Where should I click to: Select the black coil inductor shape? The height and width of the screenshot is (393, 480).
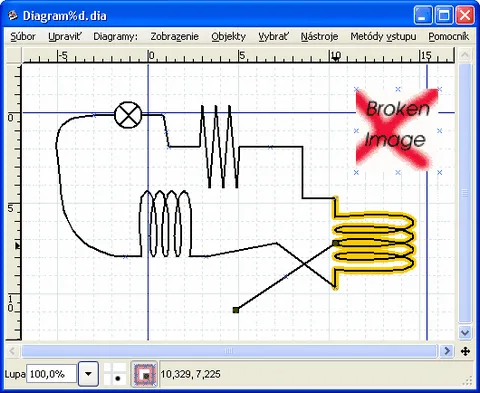point(166,224)
